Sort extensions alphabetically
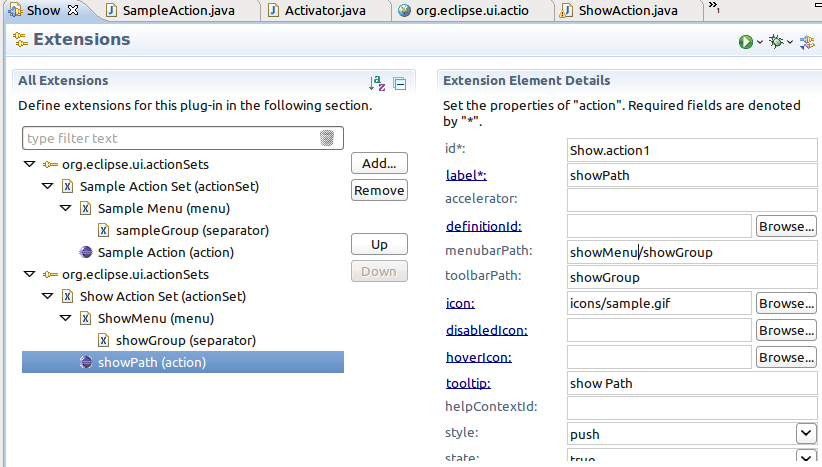The image size is (822, 467). point(377,84)
